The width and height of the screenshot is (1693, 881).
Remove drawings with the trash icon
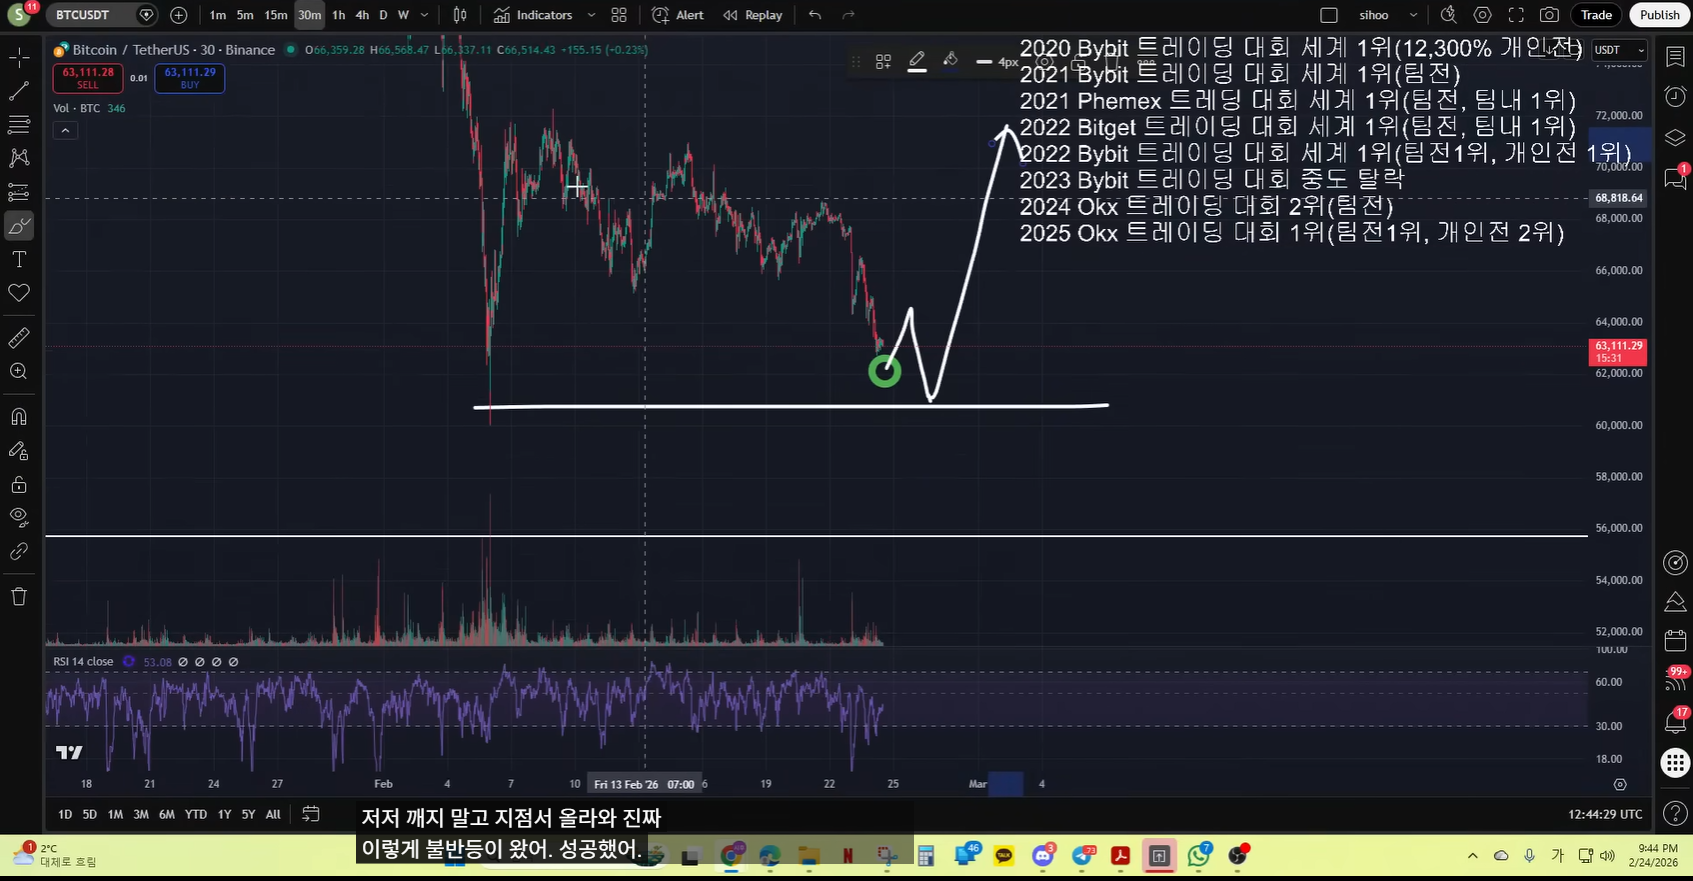[19, 597]
